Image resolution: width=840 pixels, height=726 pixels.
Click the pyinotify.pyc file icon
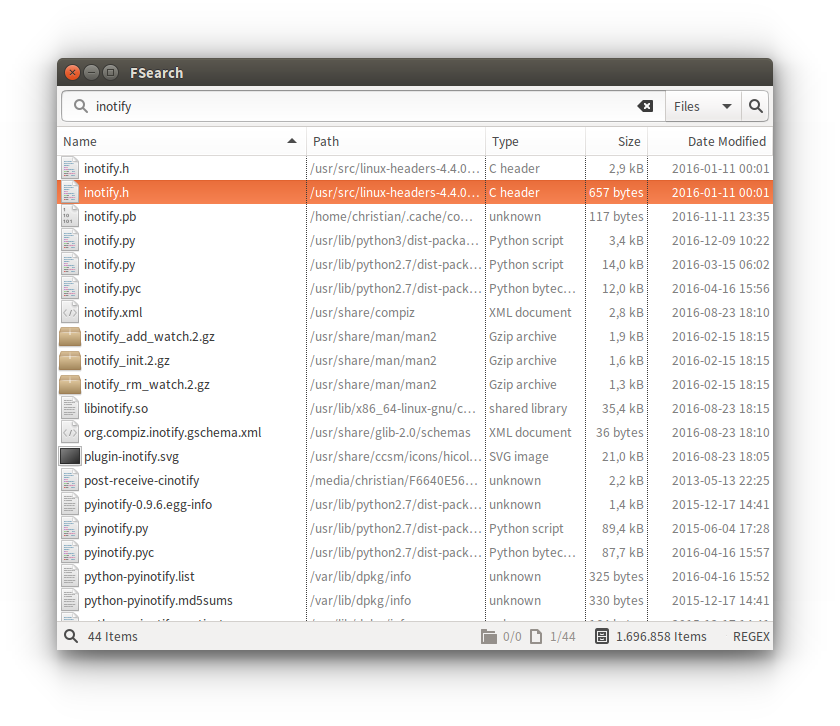[x=69, y=552]
